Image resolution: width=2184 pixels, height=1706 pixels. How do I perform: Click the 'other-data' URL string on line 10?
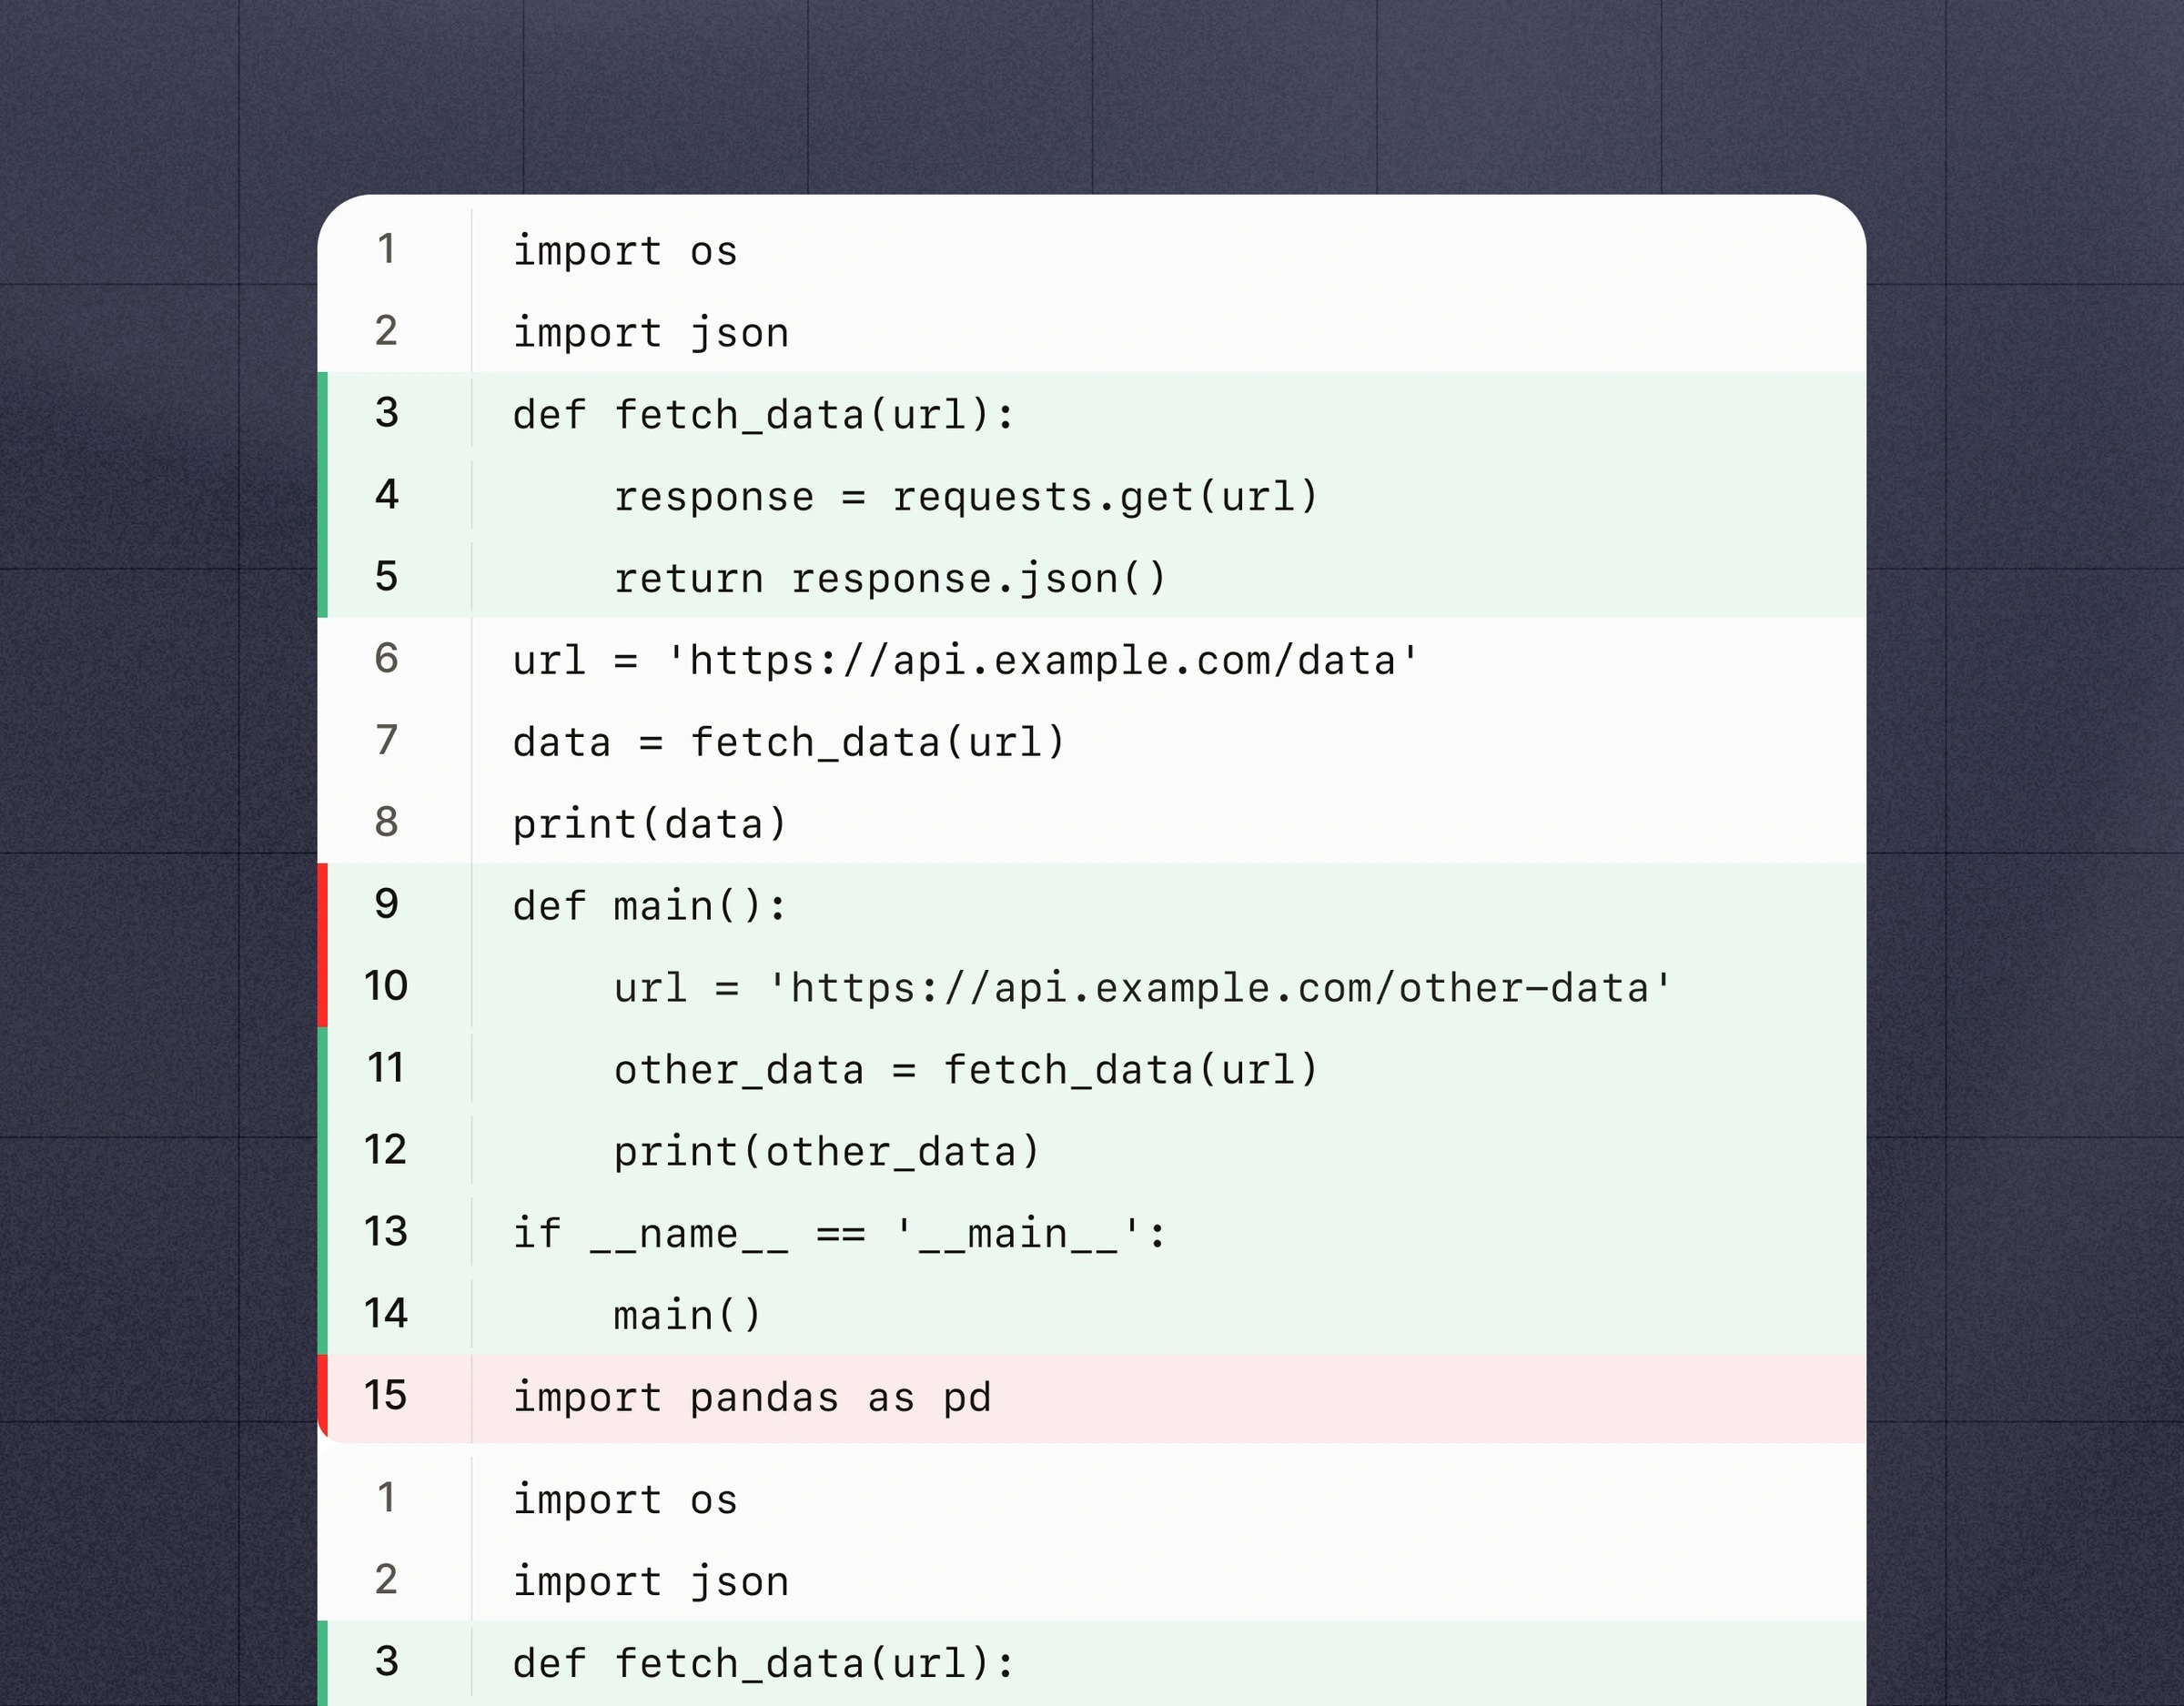1219,989
